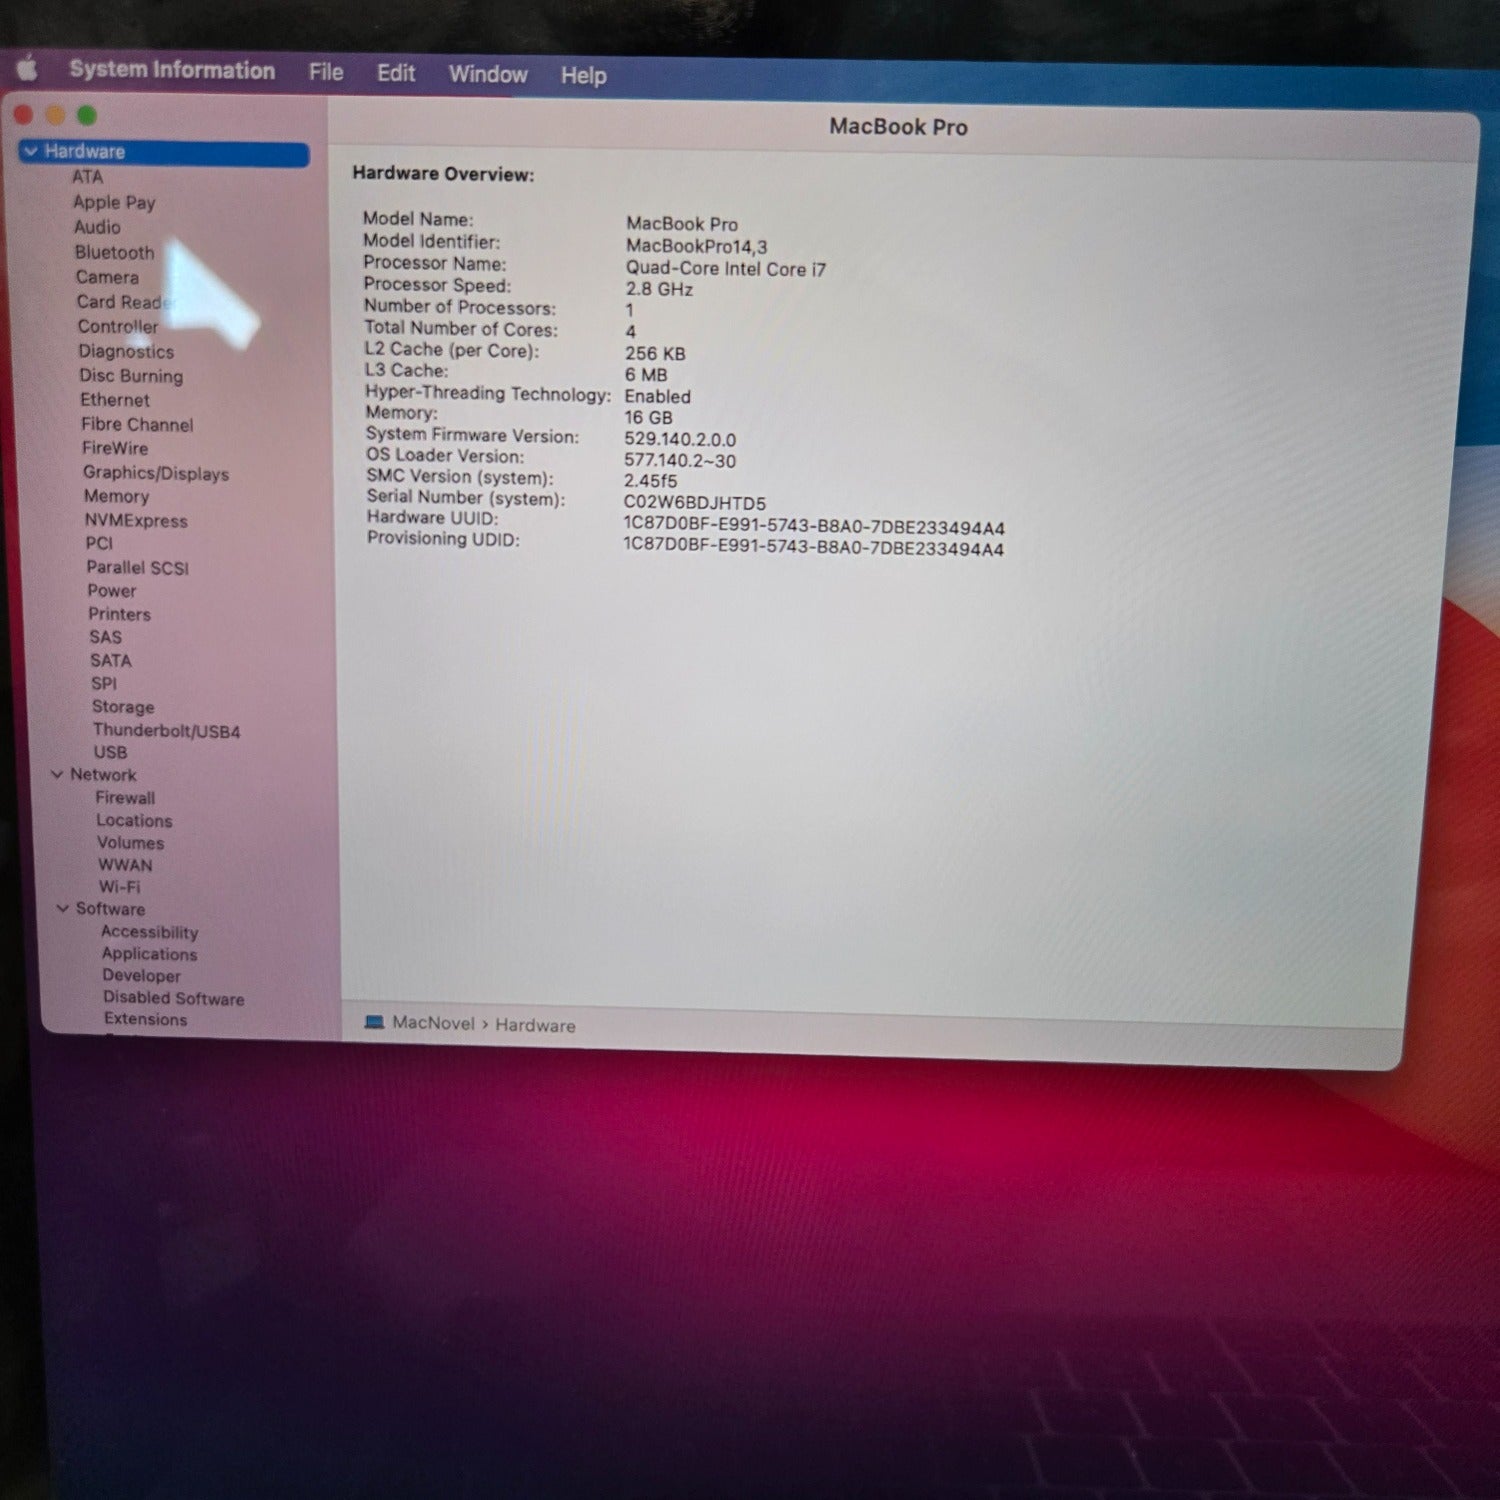Image resolution: width=1500 pixels, height=1500 pixels.
Task: Select FireWire in the sidebar
Action: [115, 448]
